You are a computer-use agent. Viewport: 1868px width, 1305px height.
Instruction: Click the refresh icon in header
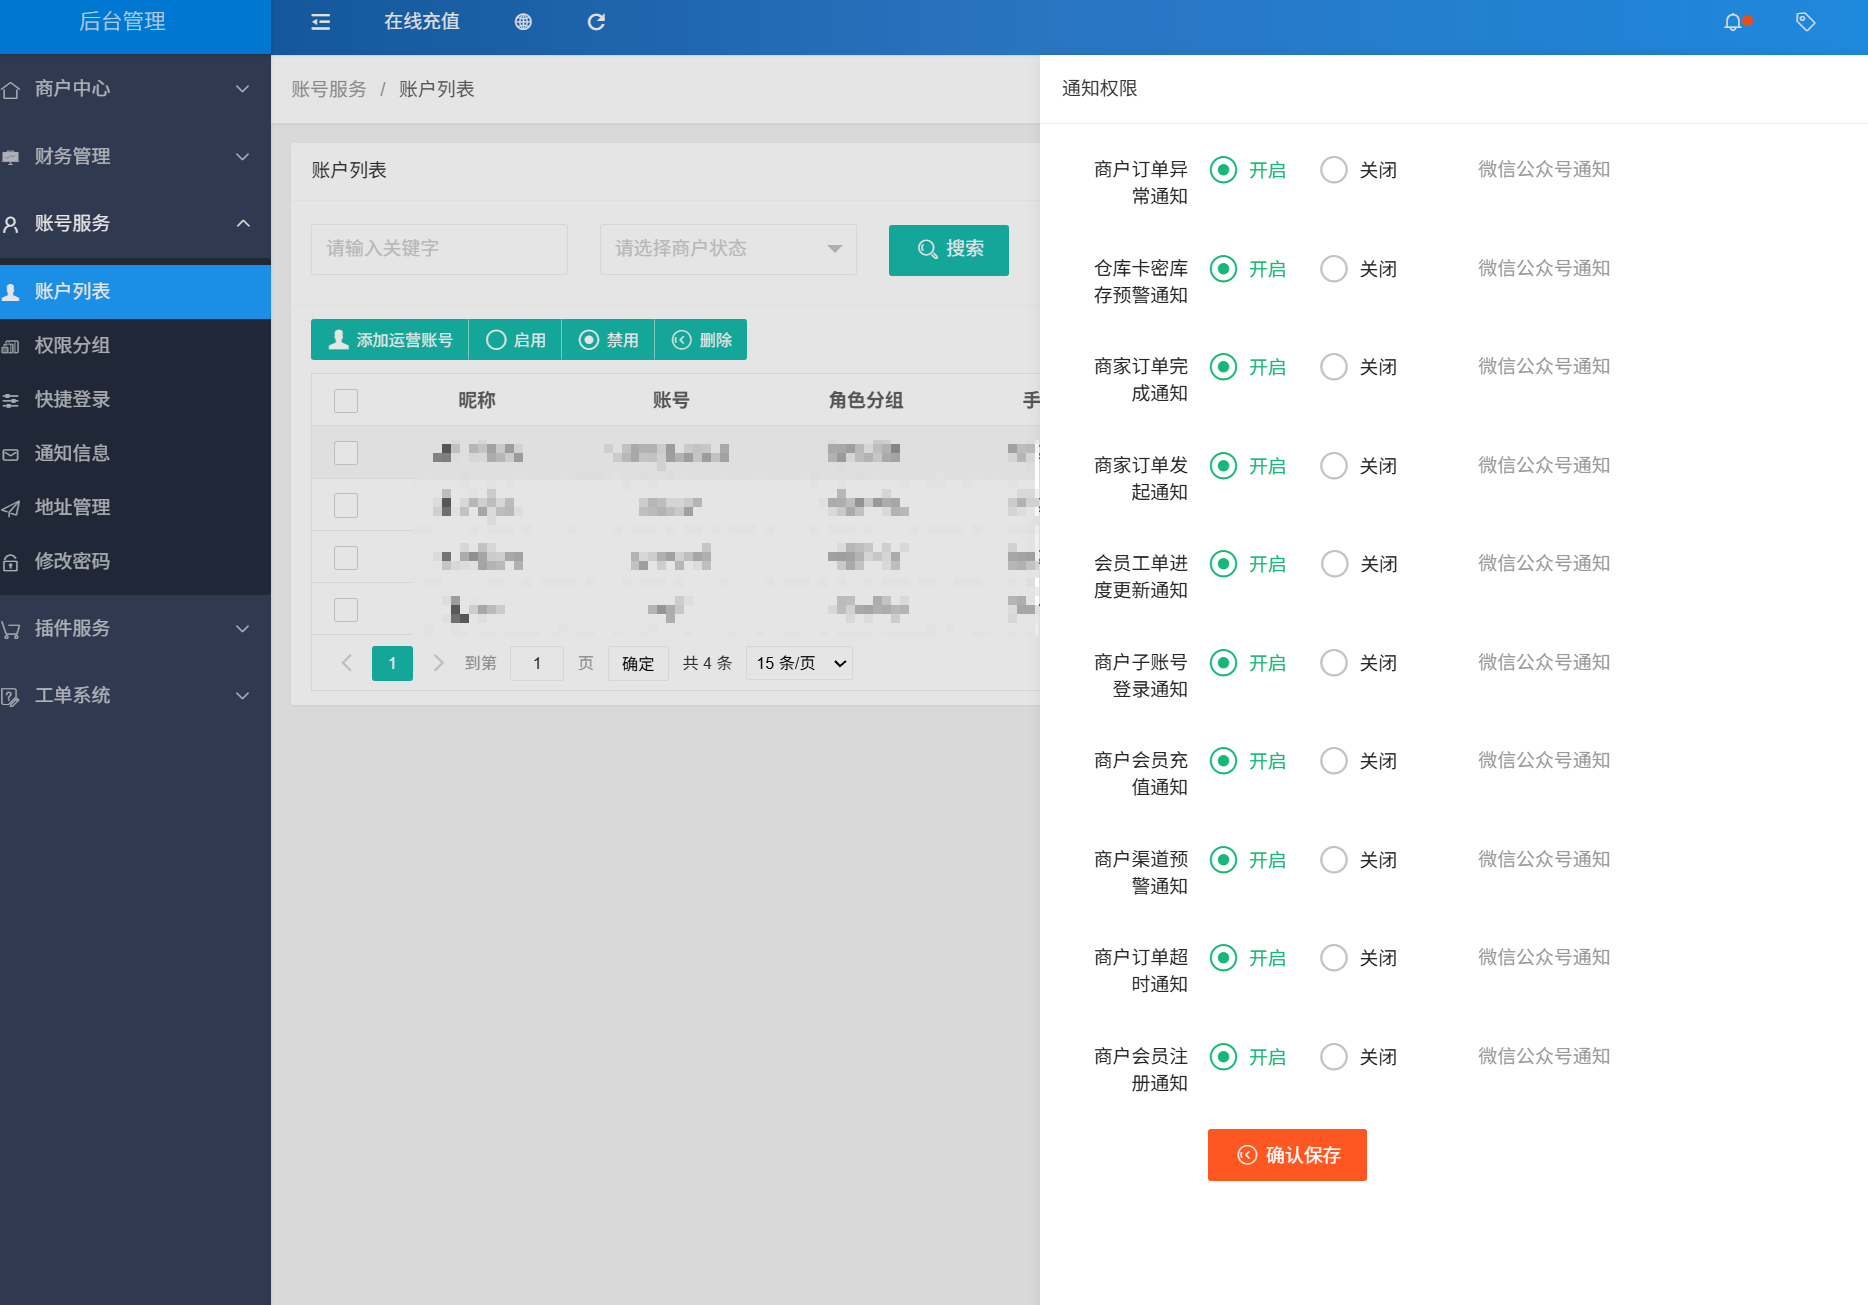coord(596,22)
